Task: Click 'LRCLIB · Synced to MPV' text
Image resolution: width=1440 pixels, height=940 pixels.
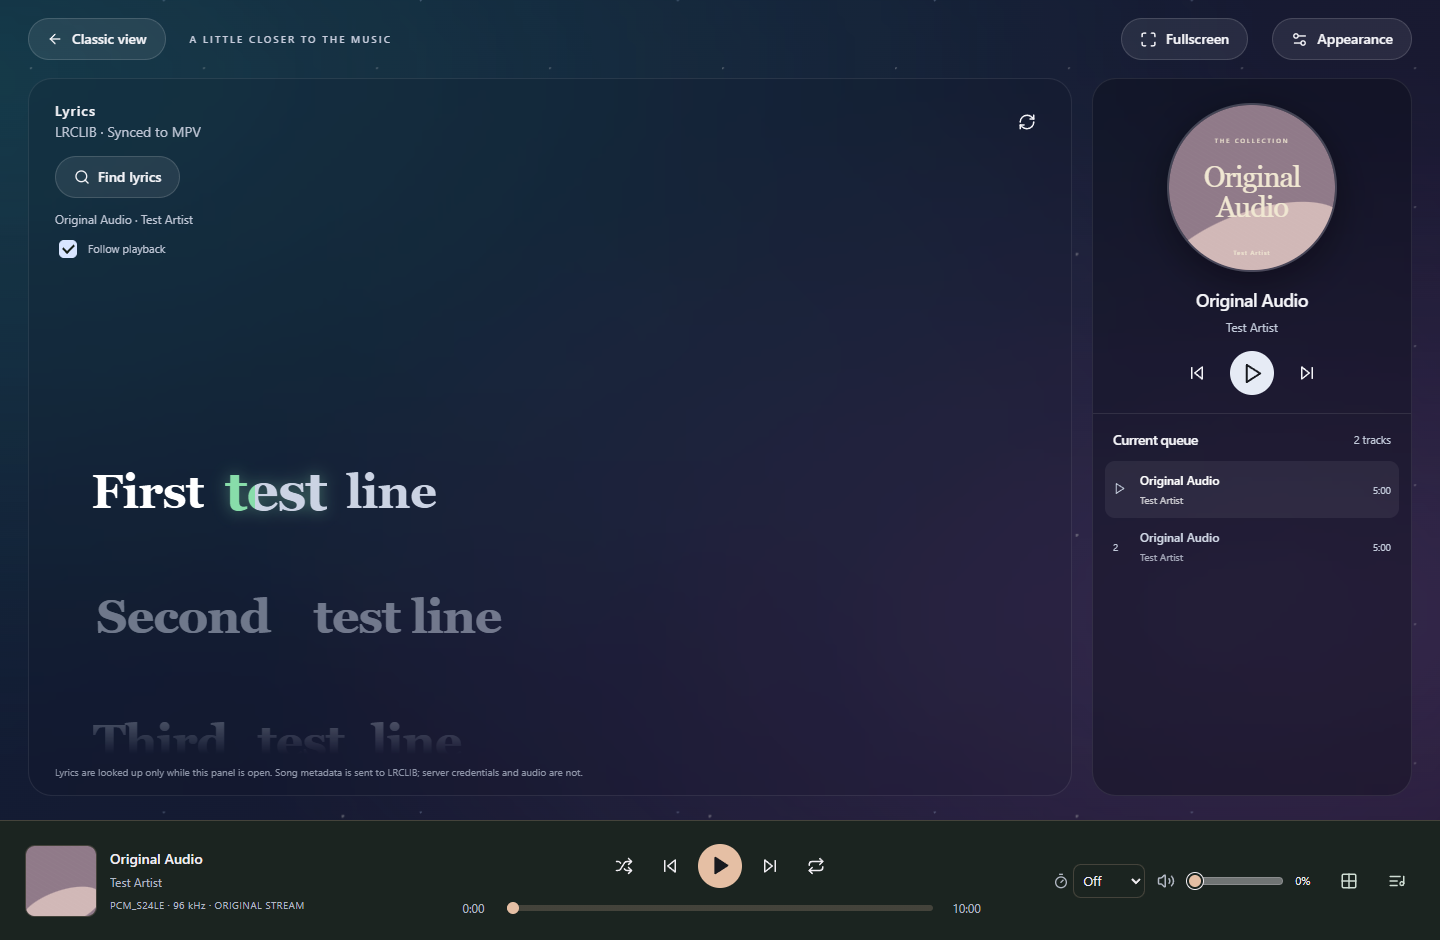Action: click(128, 132)
